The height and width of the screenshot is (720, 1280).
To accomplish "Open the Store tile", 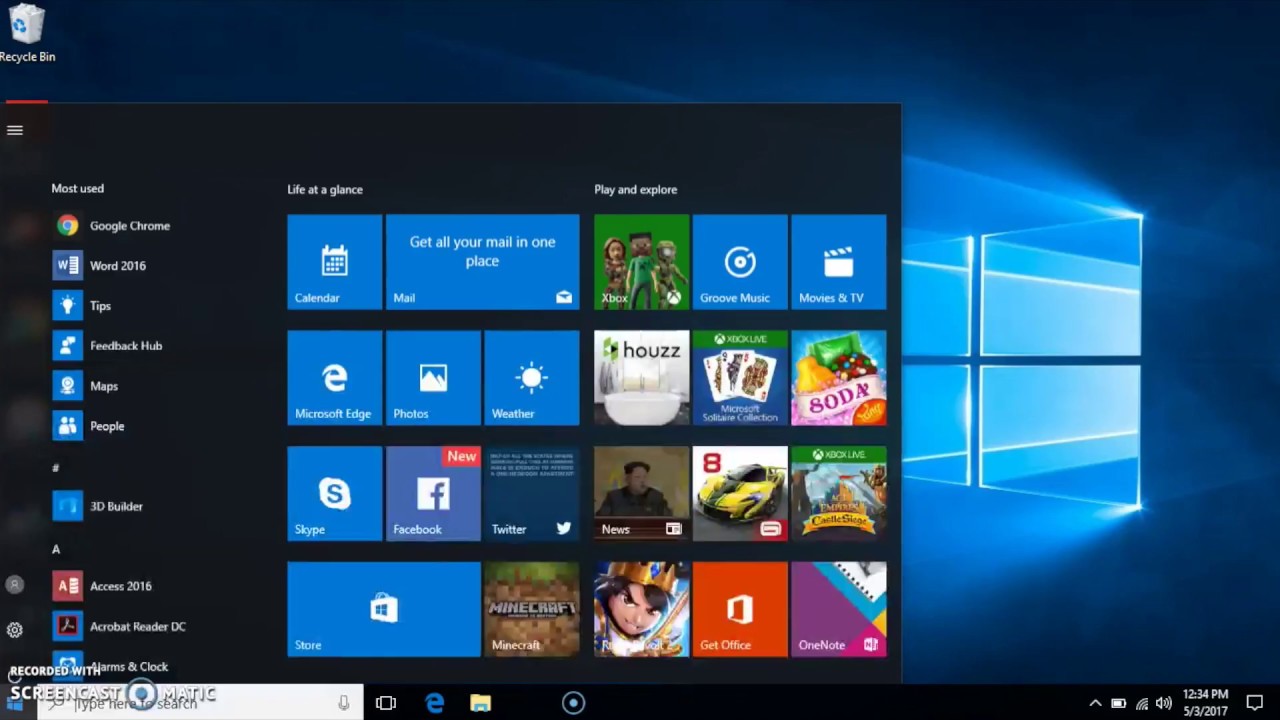I will tap(384, 609).
